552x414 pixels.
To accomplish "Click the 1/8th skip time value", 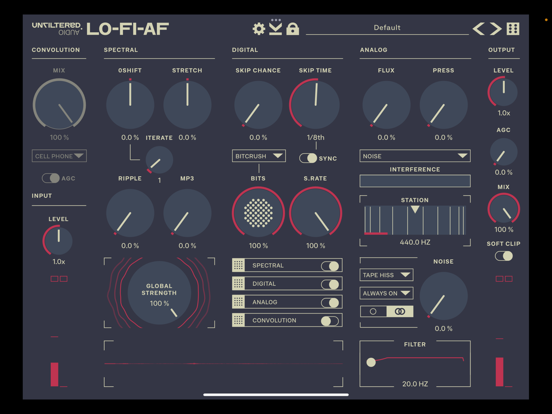I will [x=315, y=137].
